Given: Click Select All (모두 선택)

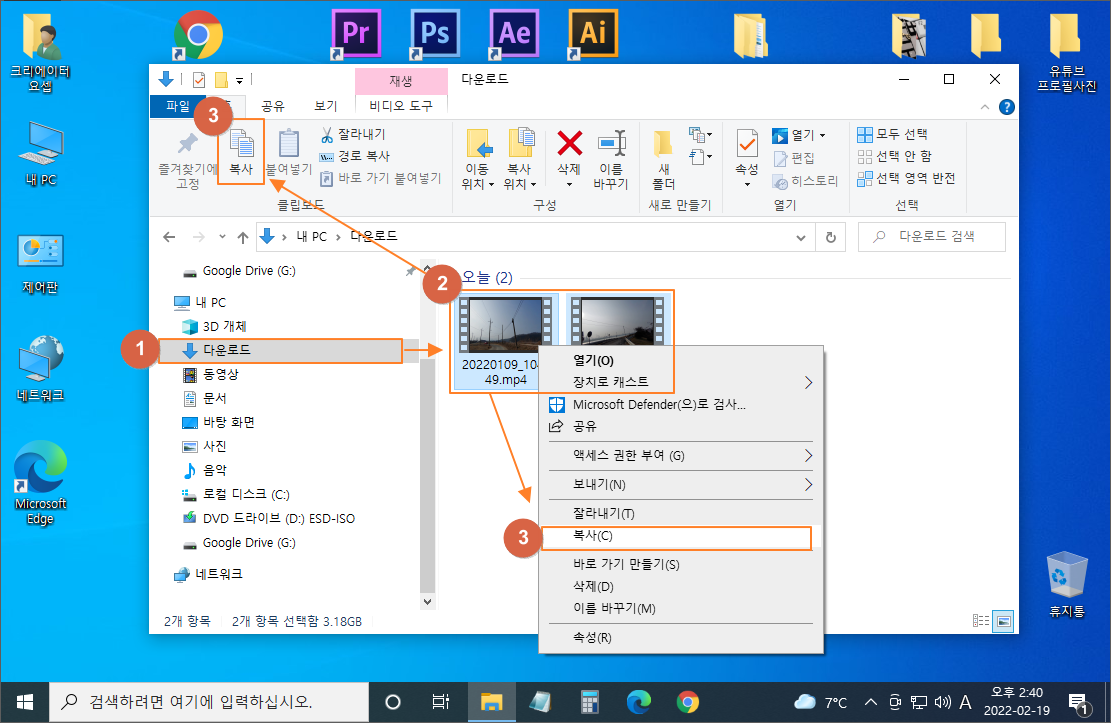Looking at the screenshot, I should pos(892,134).
